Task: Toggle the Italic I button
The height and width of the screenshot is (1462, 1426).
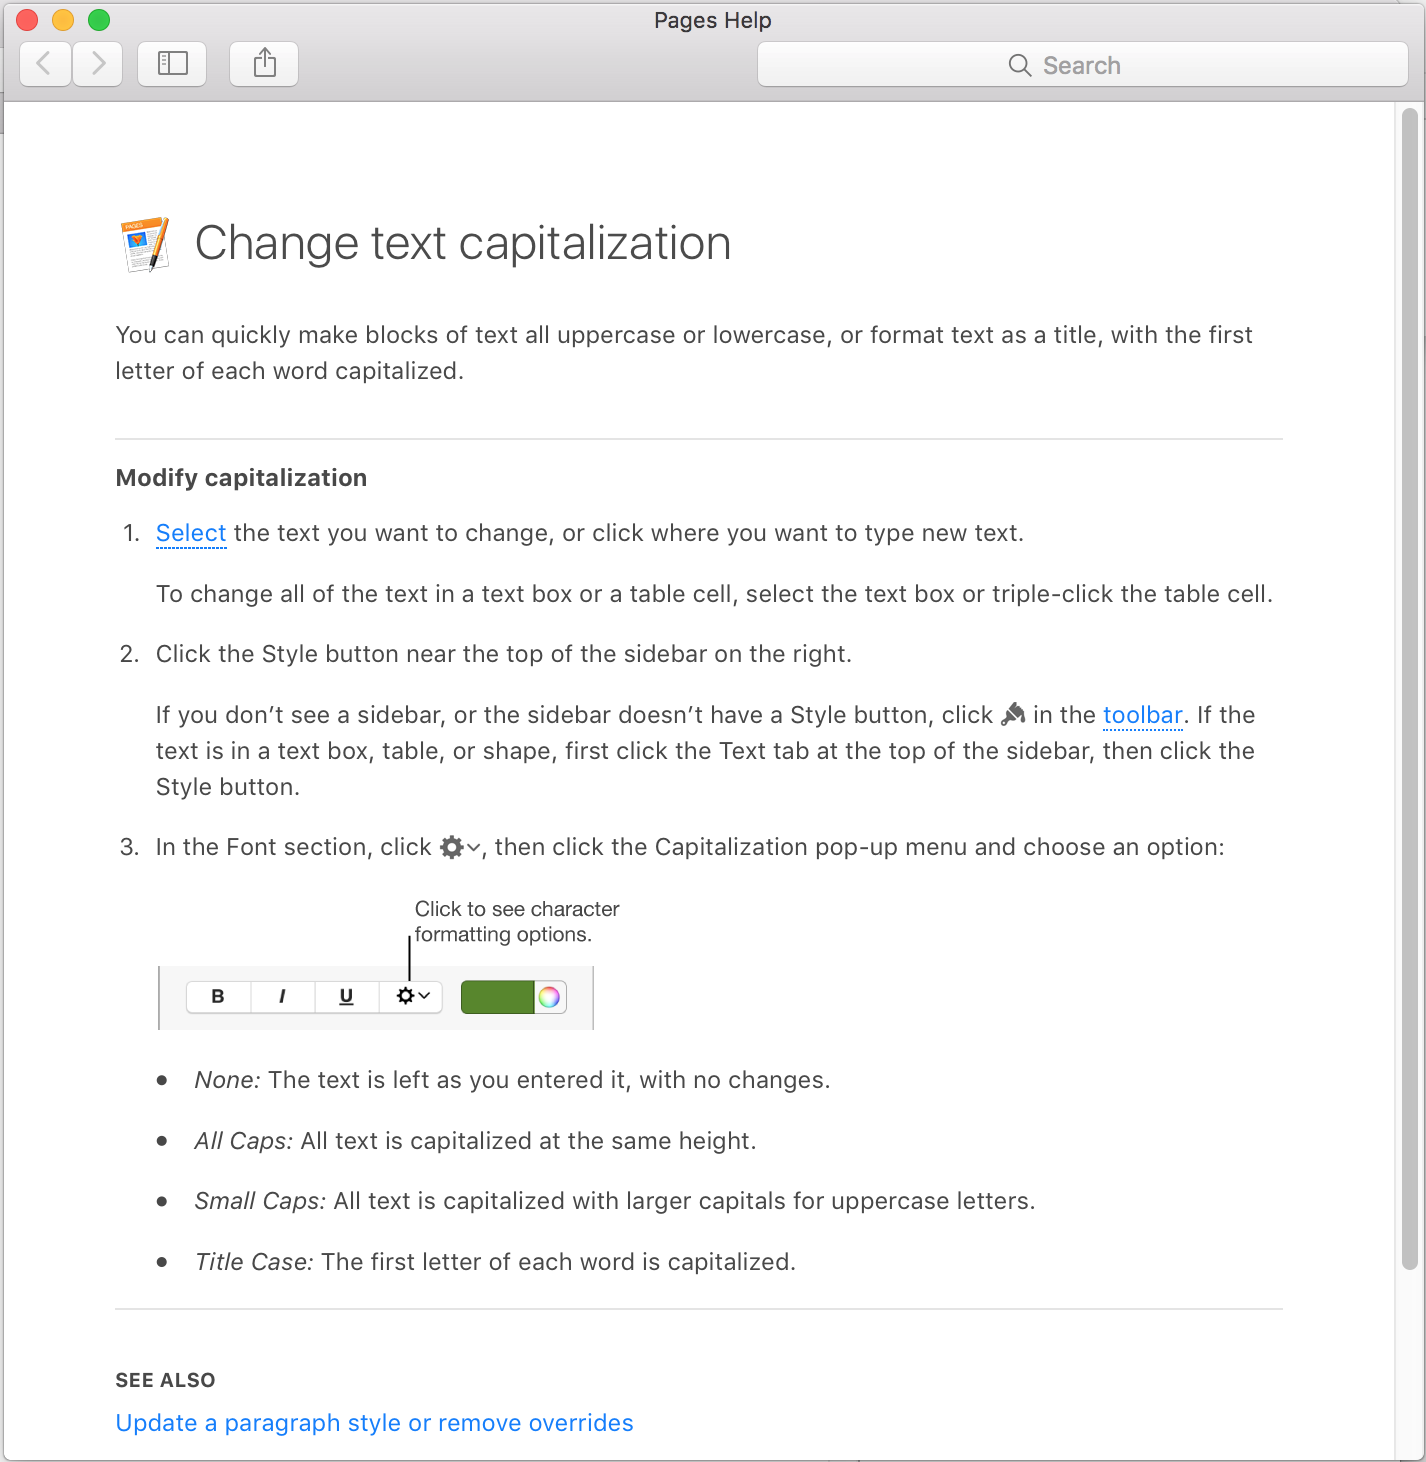Action: click(x=282, y=996)
